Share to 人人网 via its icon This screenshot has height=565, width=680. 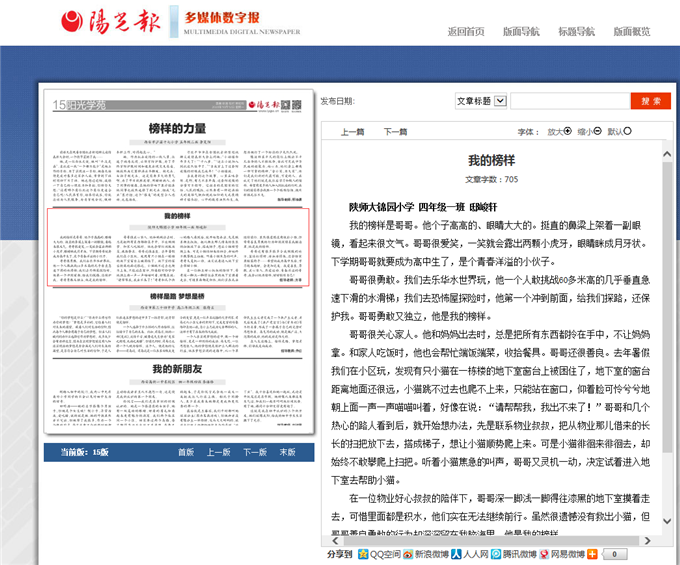point(456,554)
